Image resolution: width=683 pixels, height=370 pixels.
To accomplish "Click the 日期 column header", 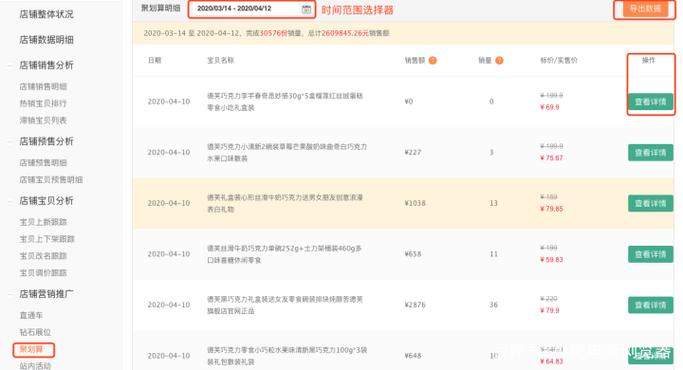I will [x=155, y=60].
